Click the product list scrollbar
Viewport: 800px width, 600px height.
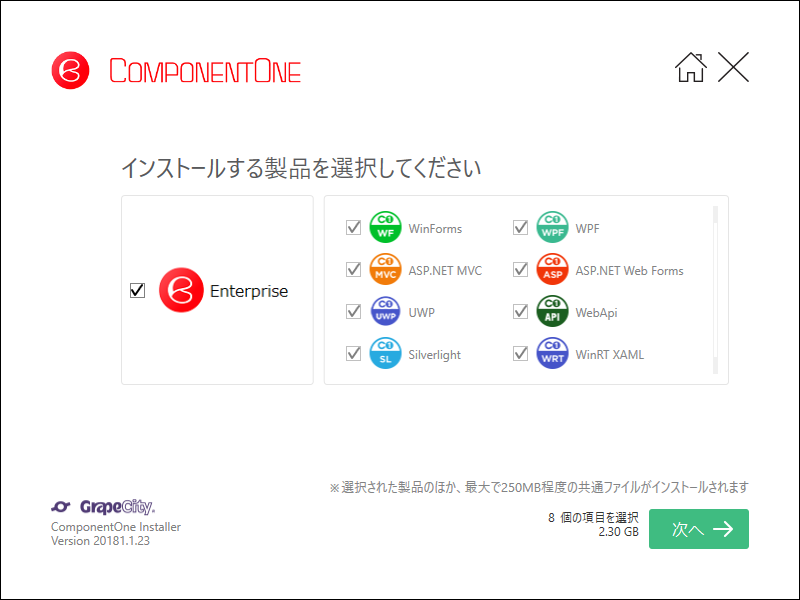tap(715, 290)
